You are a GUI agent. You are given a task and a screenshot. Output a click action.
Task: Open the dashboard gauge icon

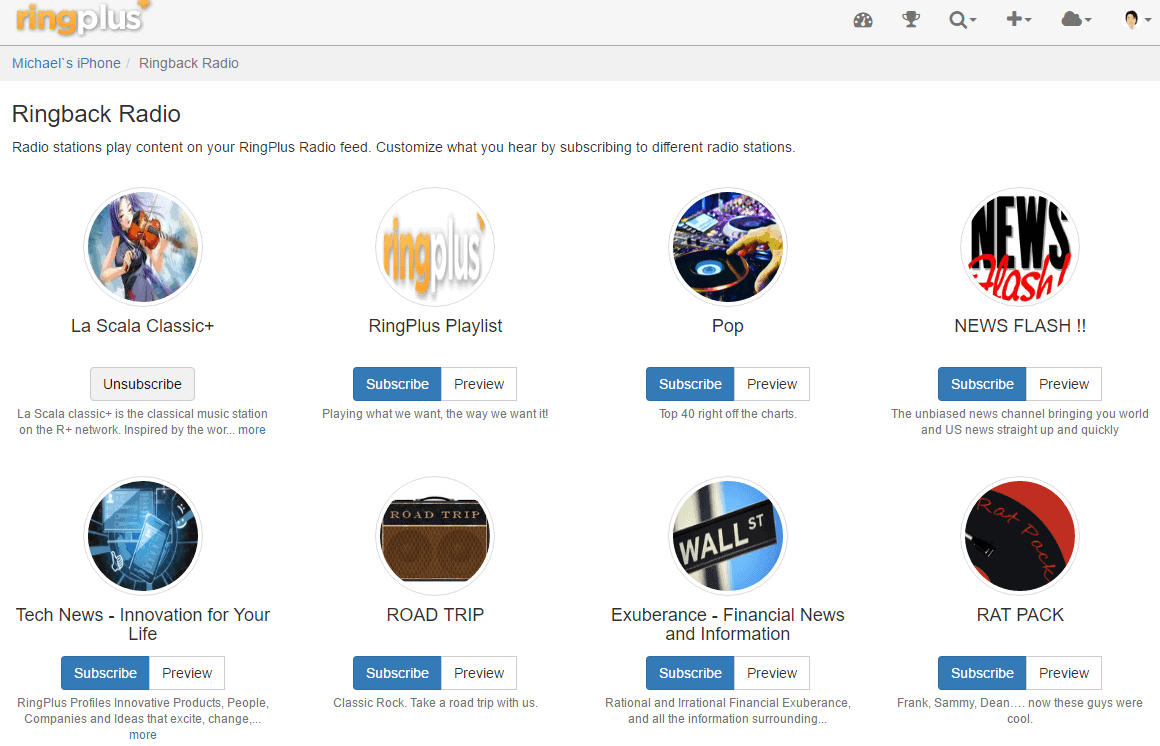tap(863, 20)
